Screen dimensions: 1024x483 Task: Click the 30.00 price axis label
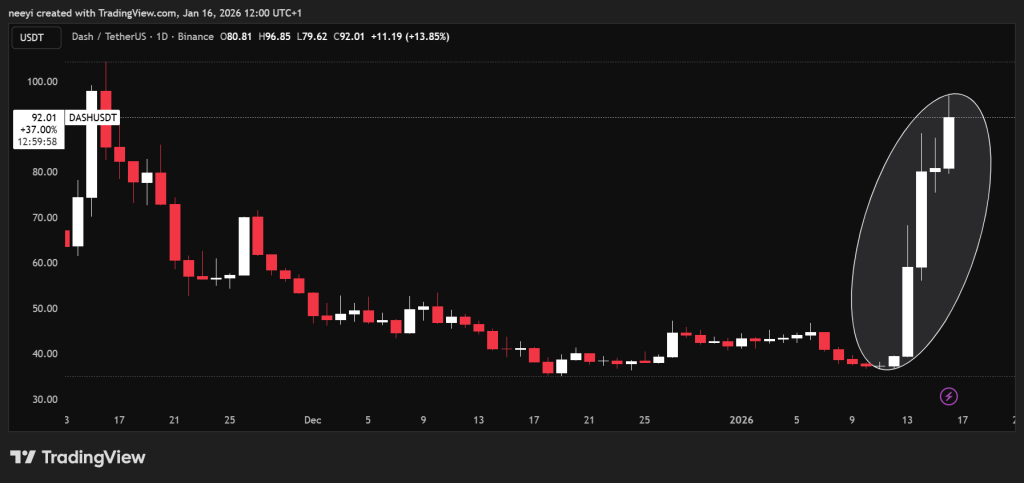[45, 399]
